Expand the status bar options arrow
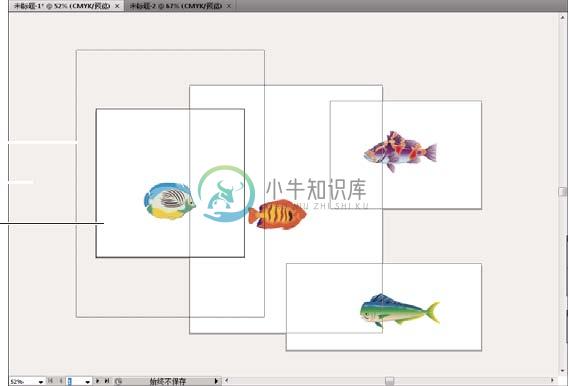 216,381
